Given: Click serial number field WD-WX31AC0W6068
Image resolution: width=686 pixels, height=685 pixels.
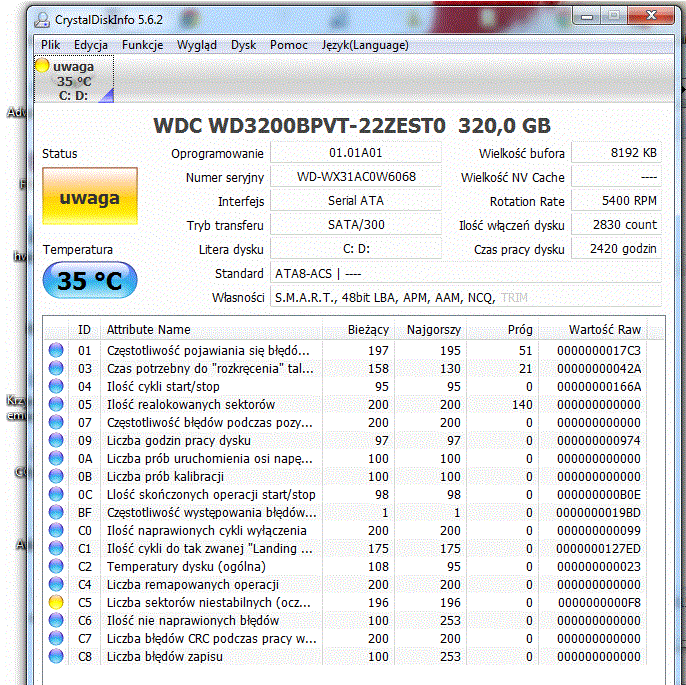Looking at the screenshot, I should [x=356, y=177].
